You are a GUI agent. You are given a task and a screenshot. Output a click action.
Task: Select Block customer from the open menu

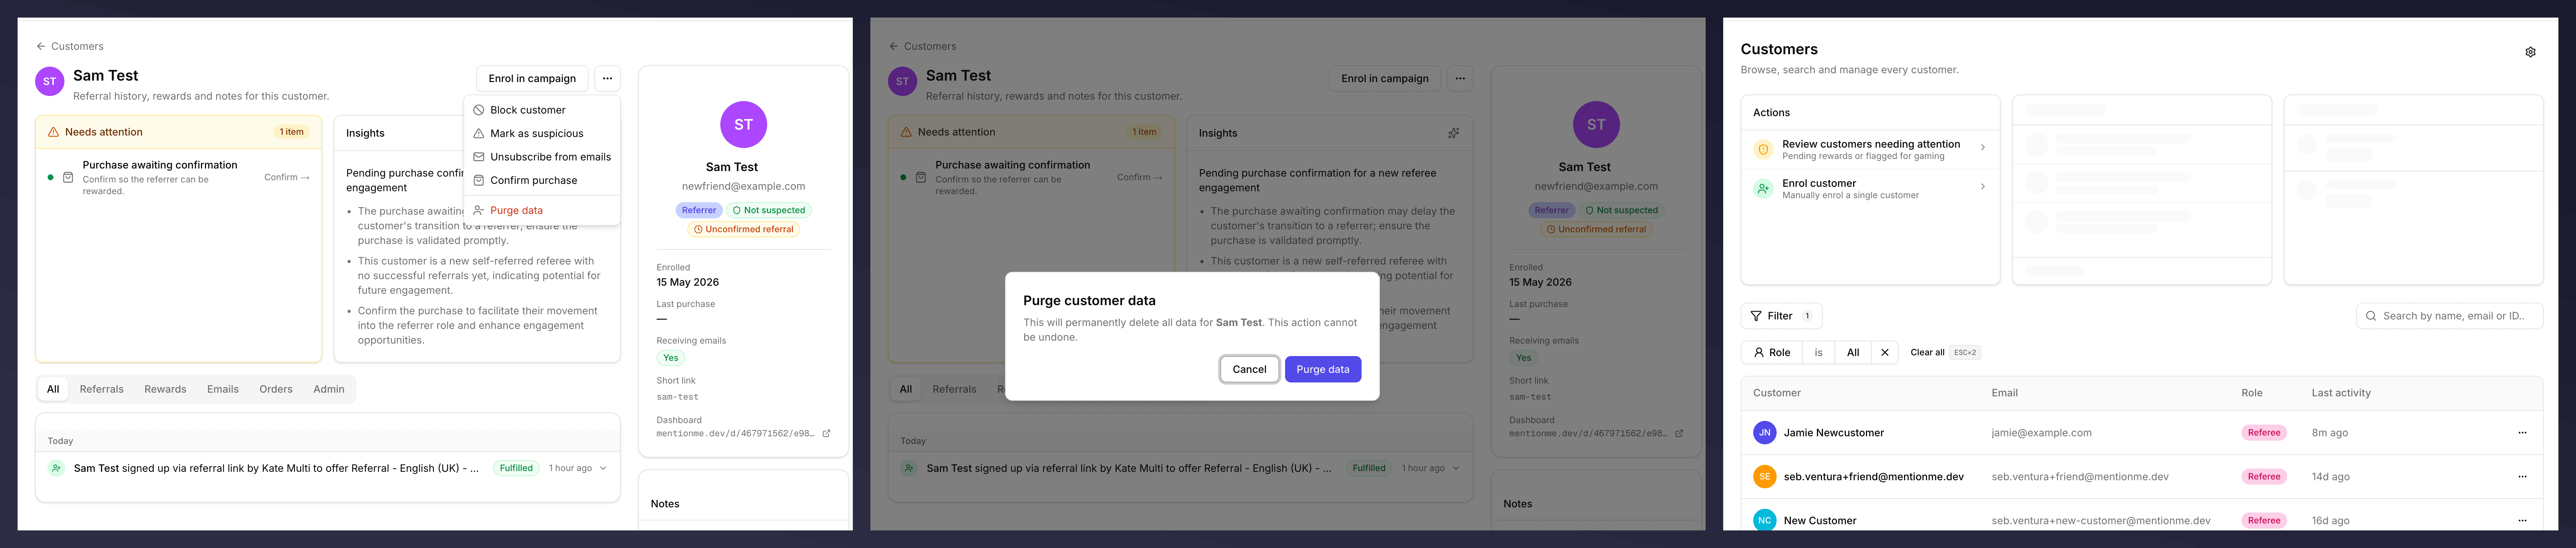coord(542,110)
